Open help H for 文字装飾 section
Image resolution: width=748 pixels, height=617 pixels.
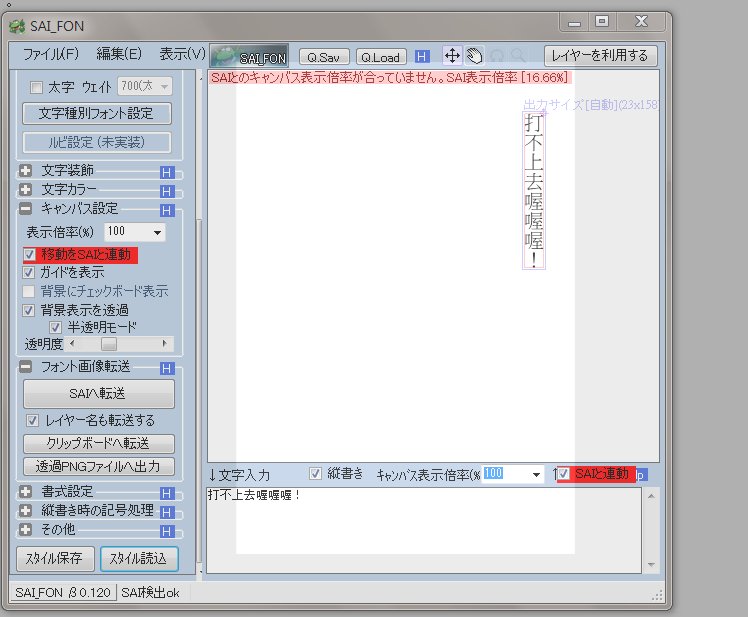tap(167, 172)
